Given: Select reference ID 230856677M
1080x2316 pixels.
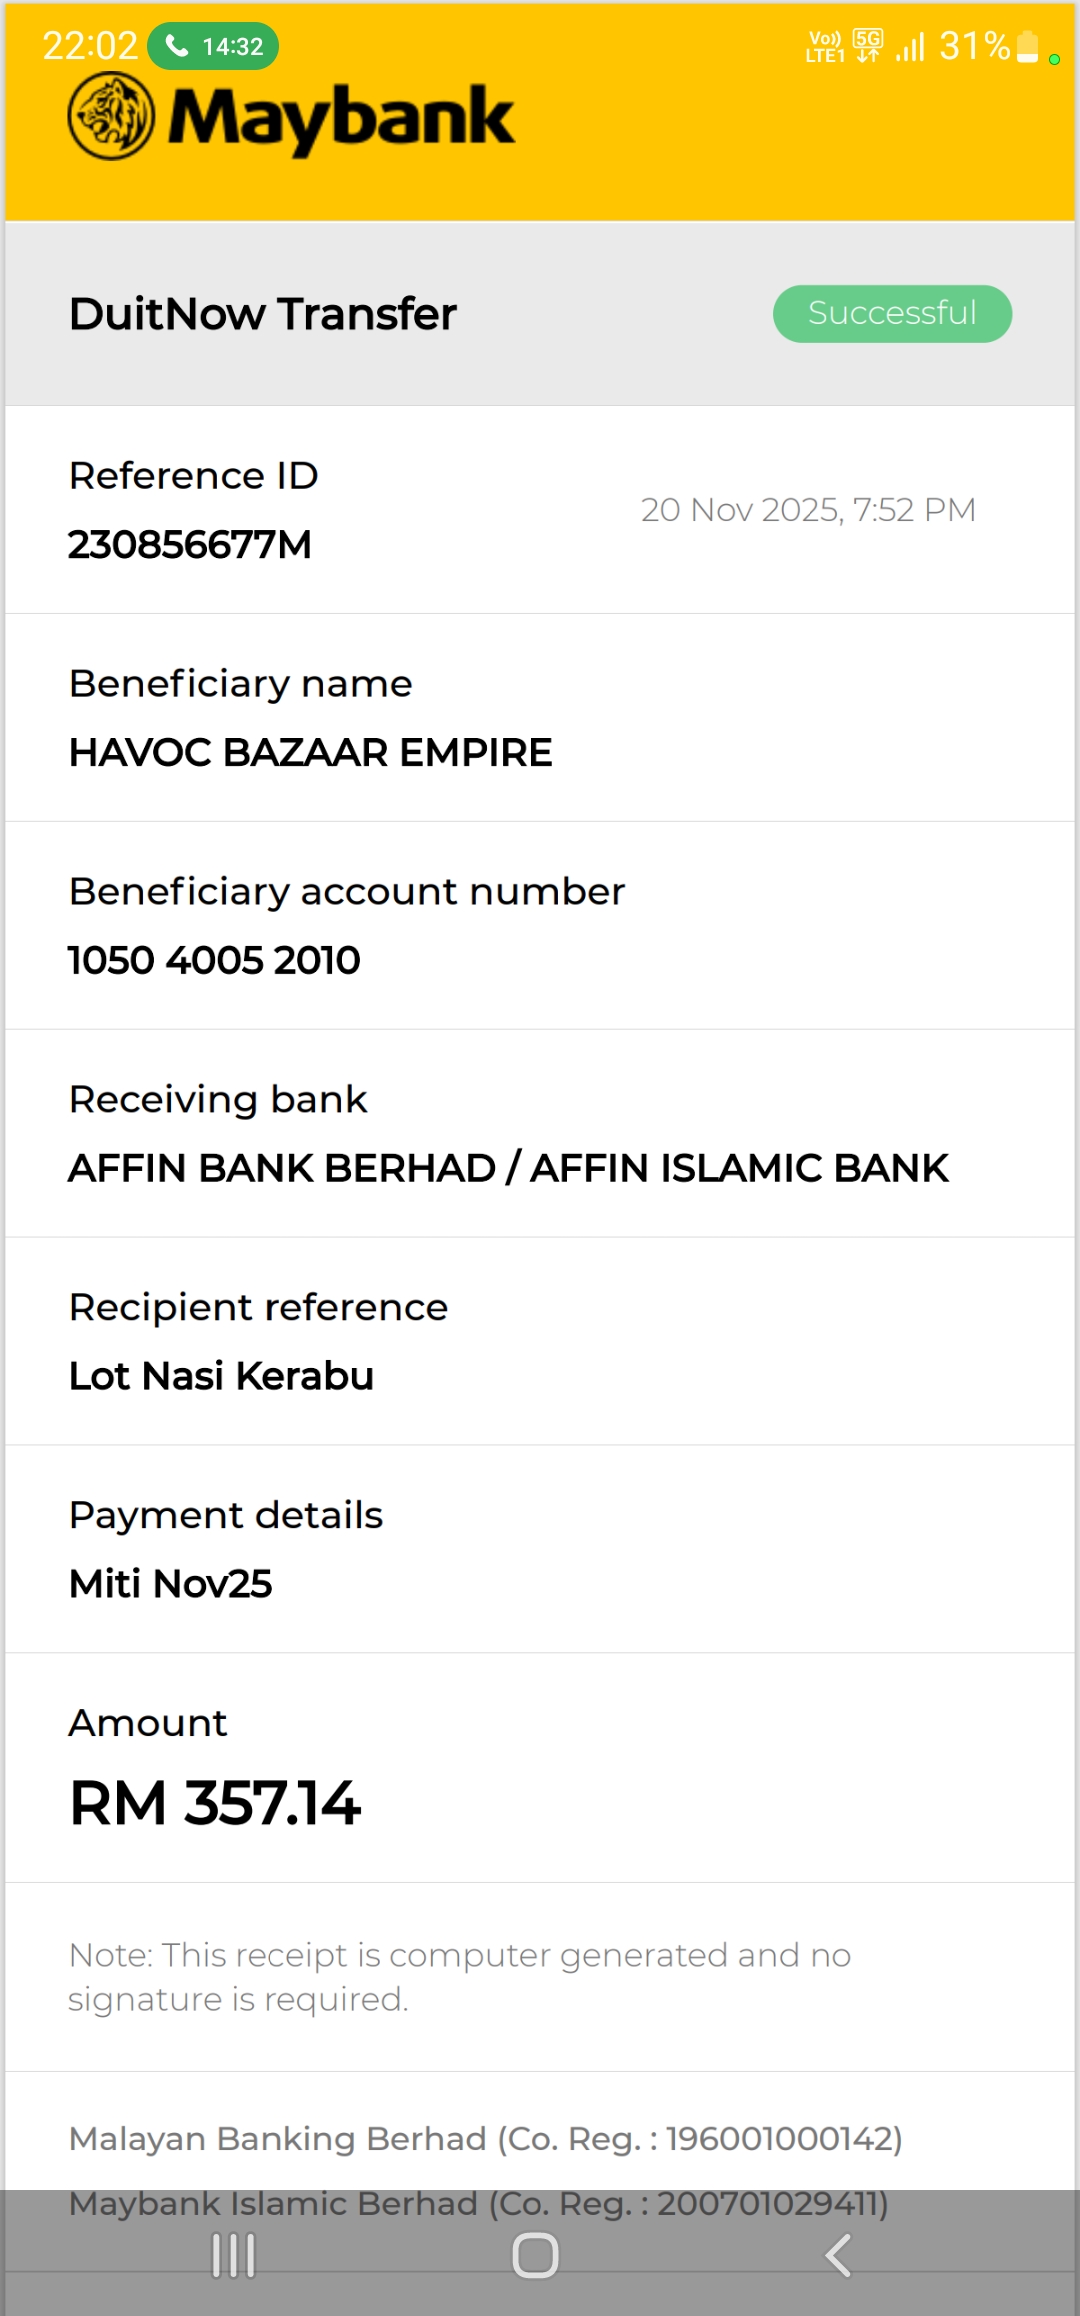Looking at the screenshot, I should [190, 545].
